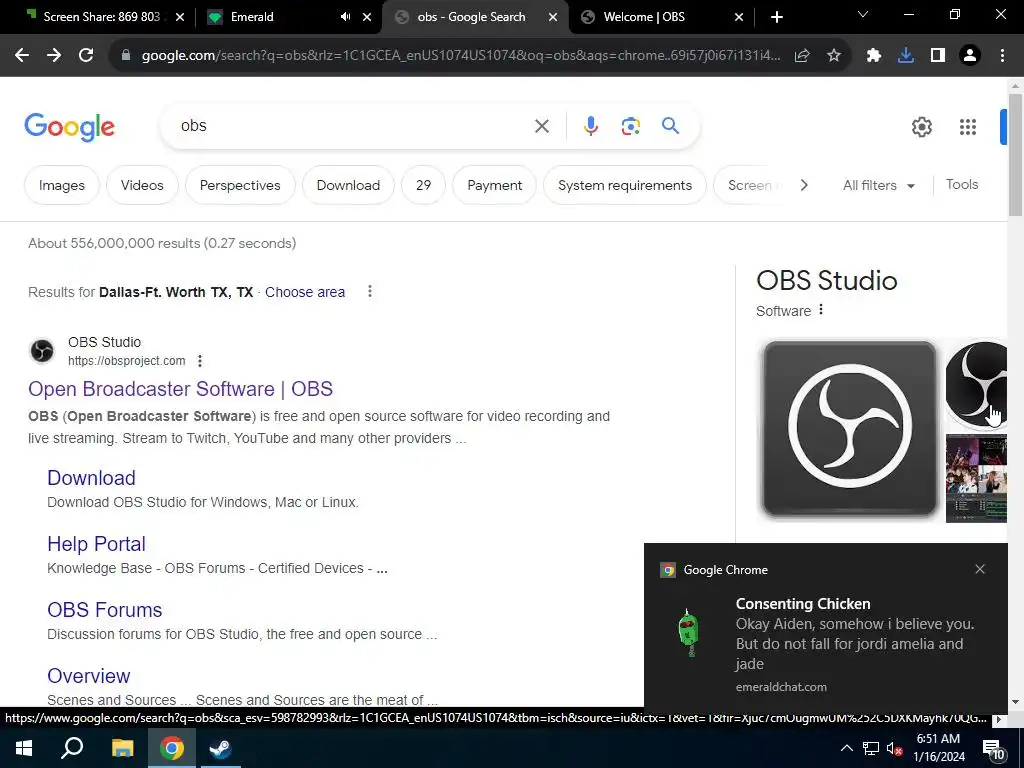Open the Windows Start menu
This screenshot has width=1024, height=768.
click(24, 748)
